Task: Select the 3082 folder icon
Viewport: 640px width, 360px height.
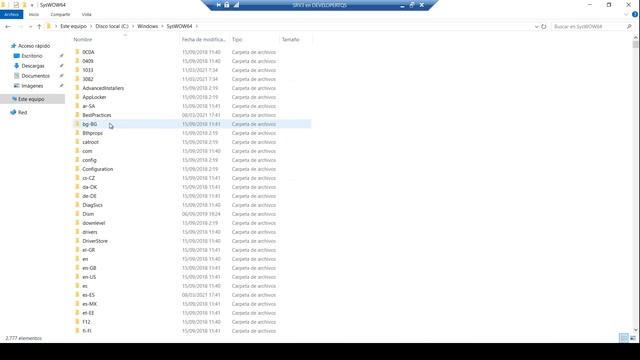Action: (x=77, y=79)
